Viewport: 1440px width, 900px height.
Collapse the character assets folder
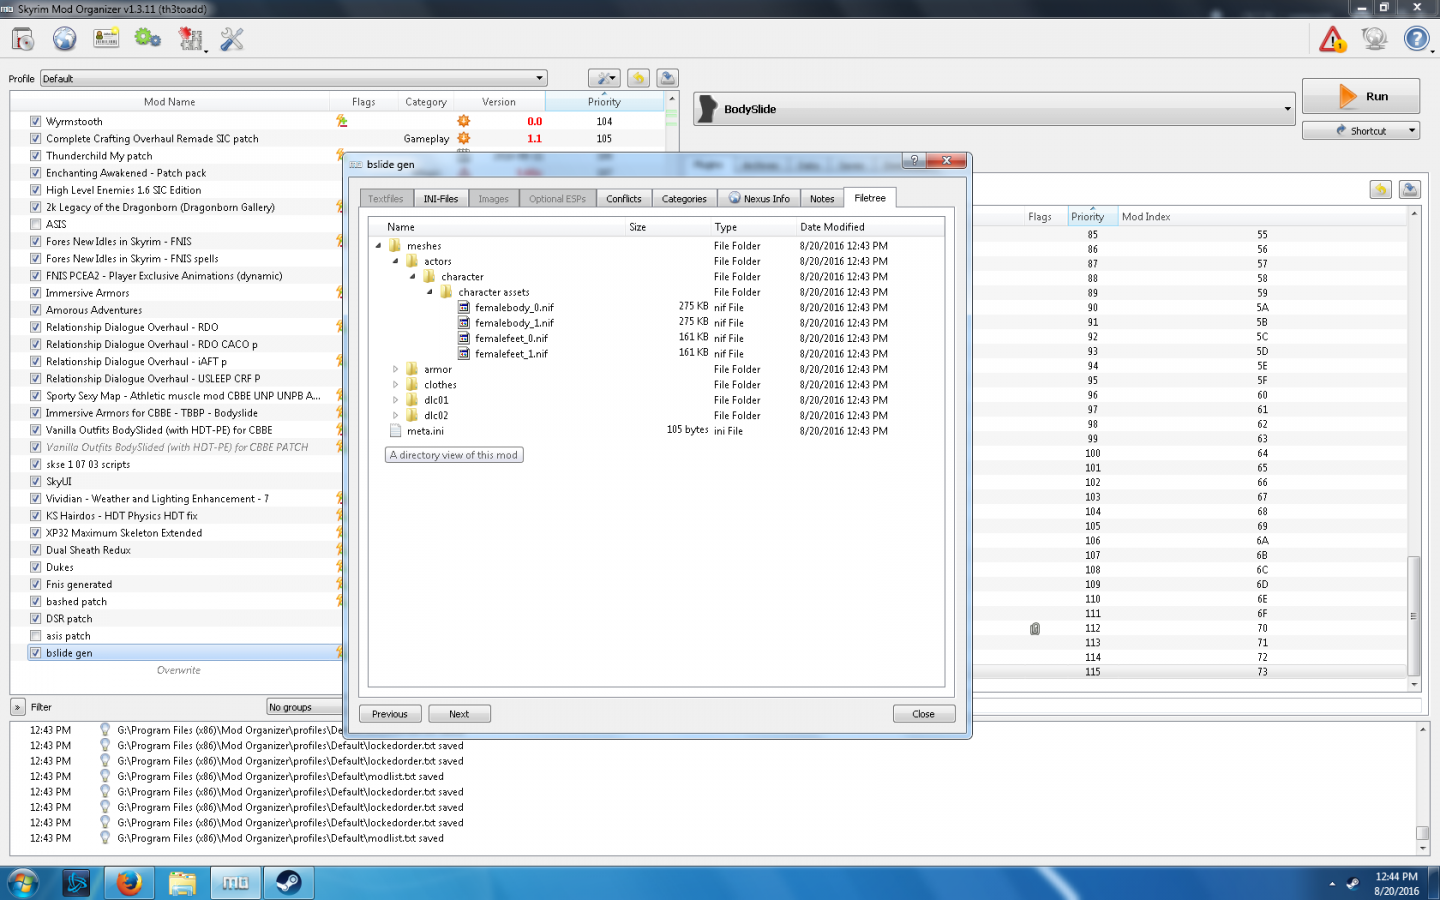click(430, 292)
